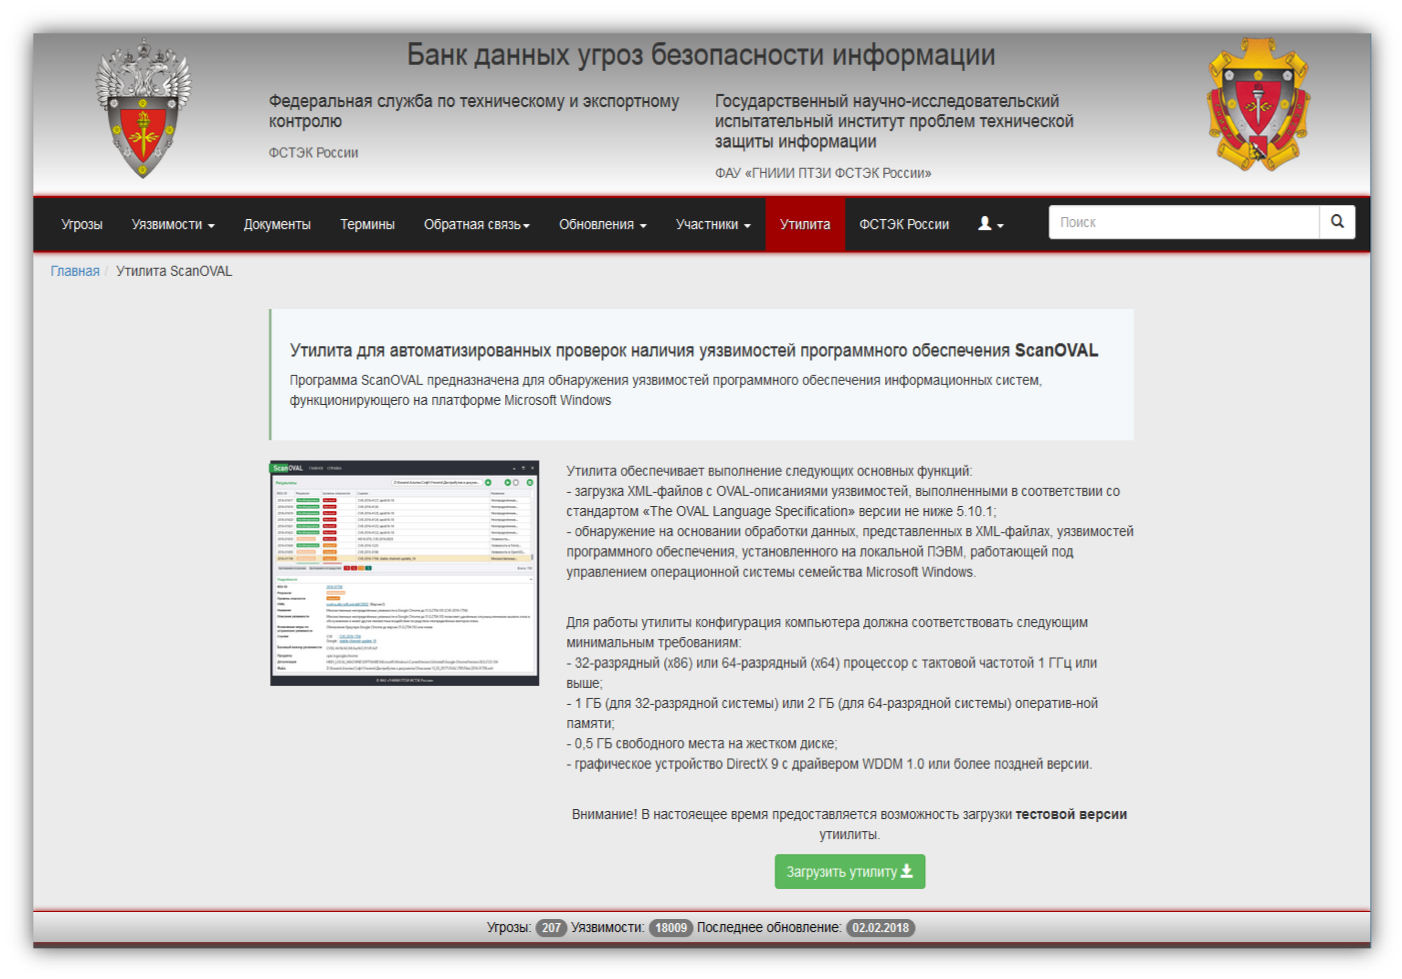Open the ФСТЭК России menu link
Screen dimensions: 1402x979
click(x=904, y=224)
